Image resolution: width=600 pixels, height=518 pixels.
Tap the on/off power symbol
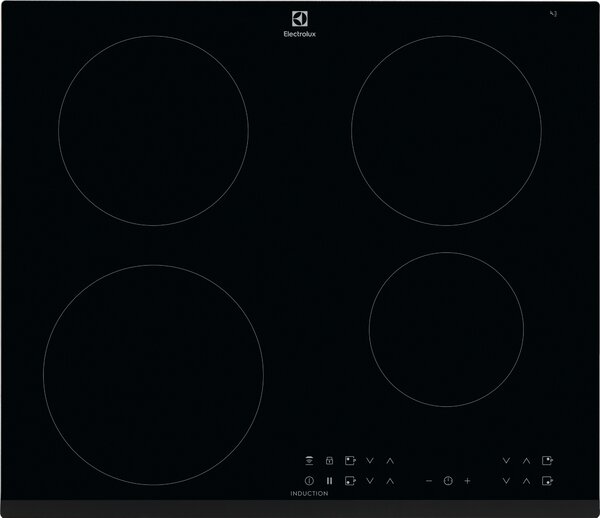click(309, 481)
